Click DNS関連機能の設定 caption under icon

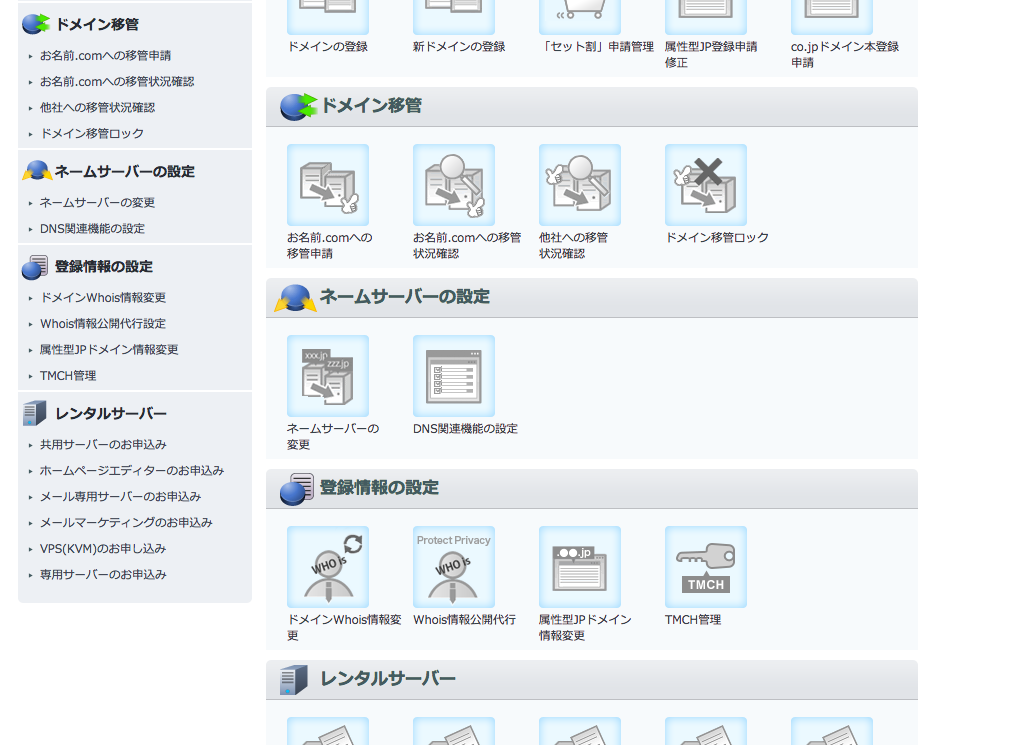[465, 429]
